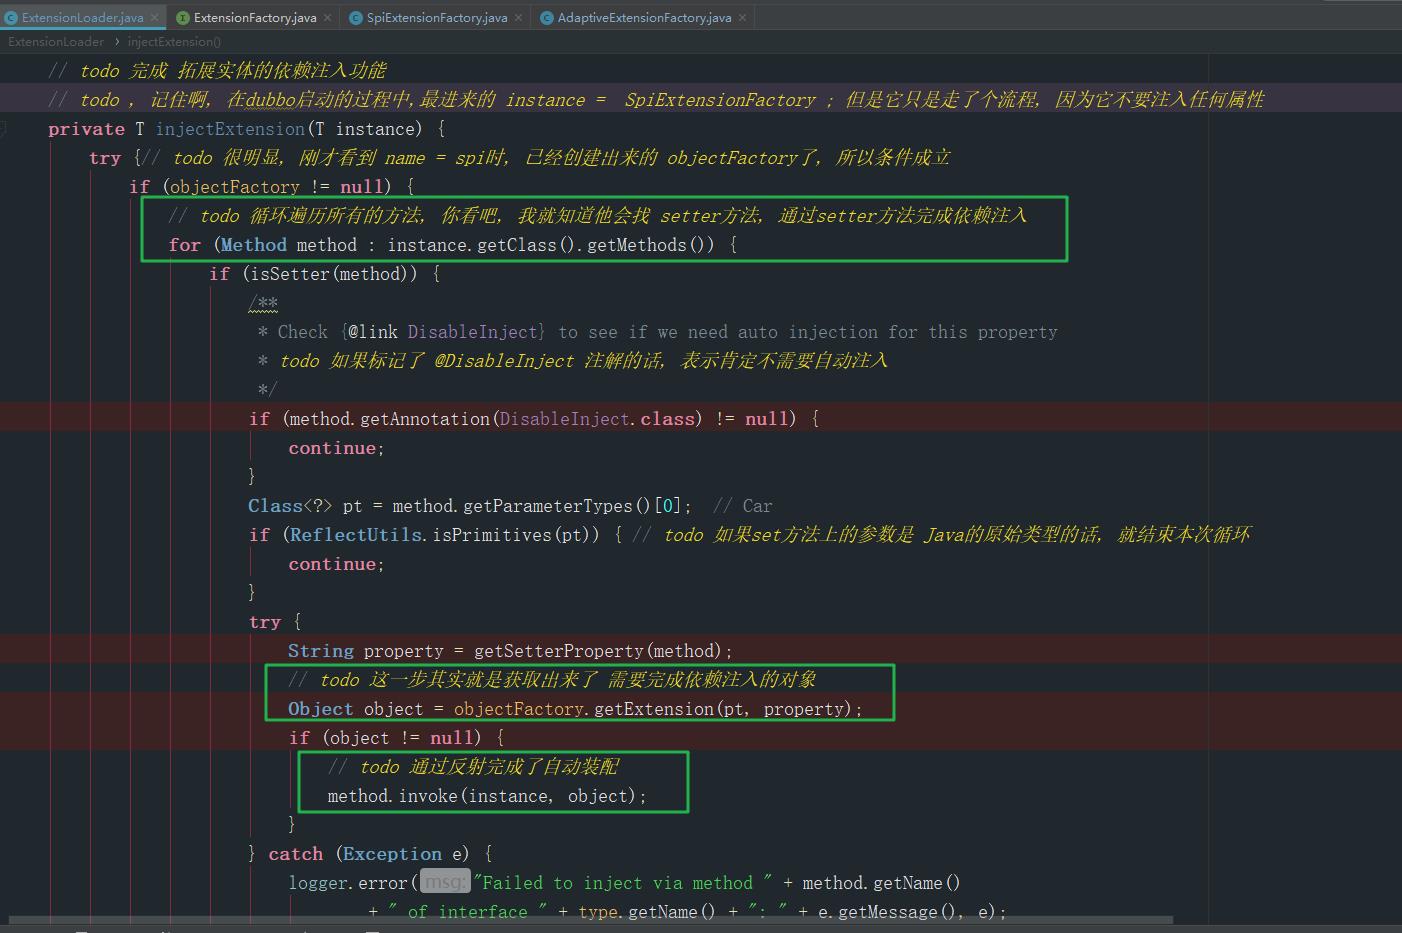Click the 'private' keyword of injectExtension
Screen dimensions: 1402x933
(x=87, y=129)
